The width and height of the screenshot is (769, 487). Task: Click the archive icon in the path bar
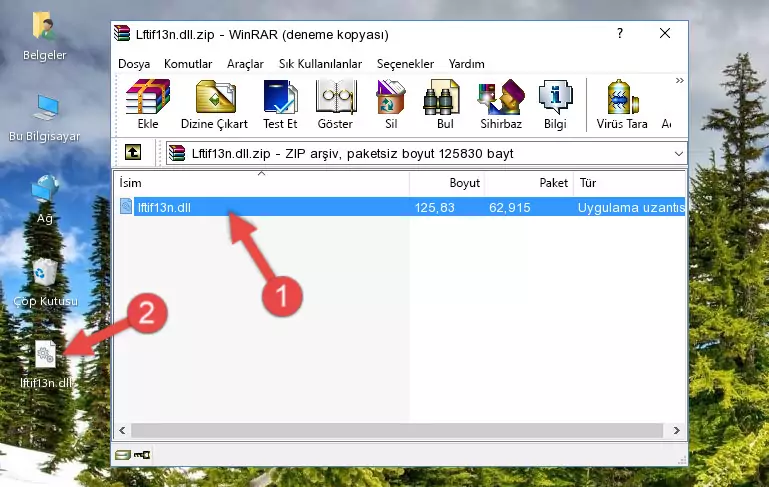click(177, 154)
